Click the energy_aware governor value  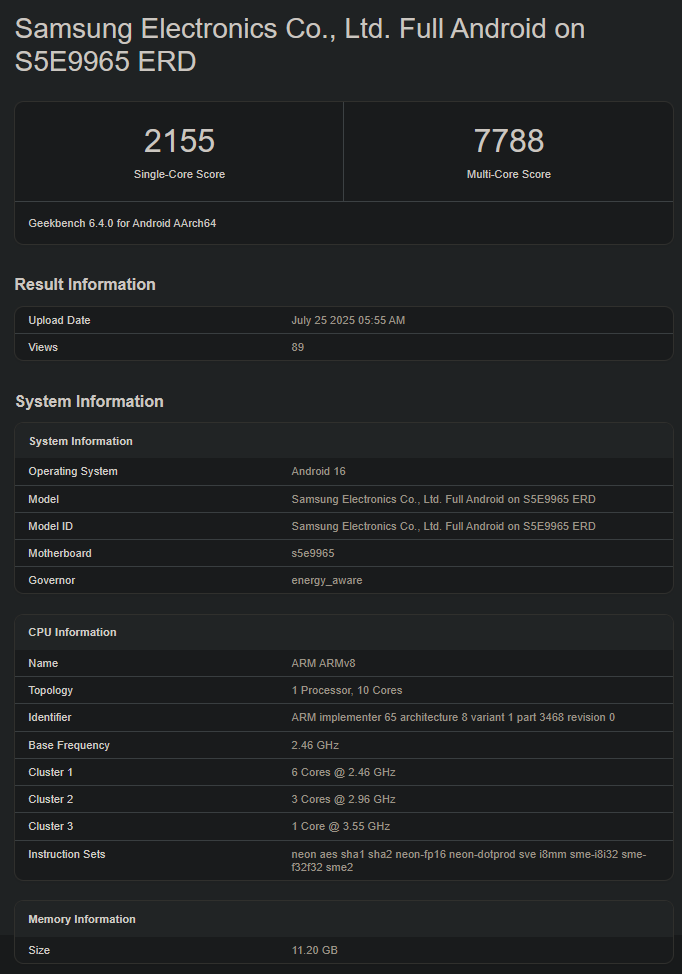327,580
